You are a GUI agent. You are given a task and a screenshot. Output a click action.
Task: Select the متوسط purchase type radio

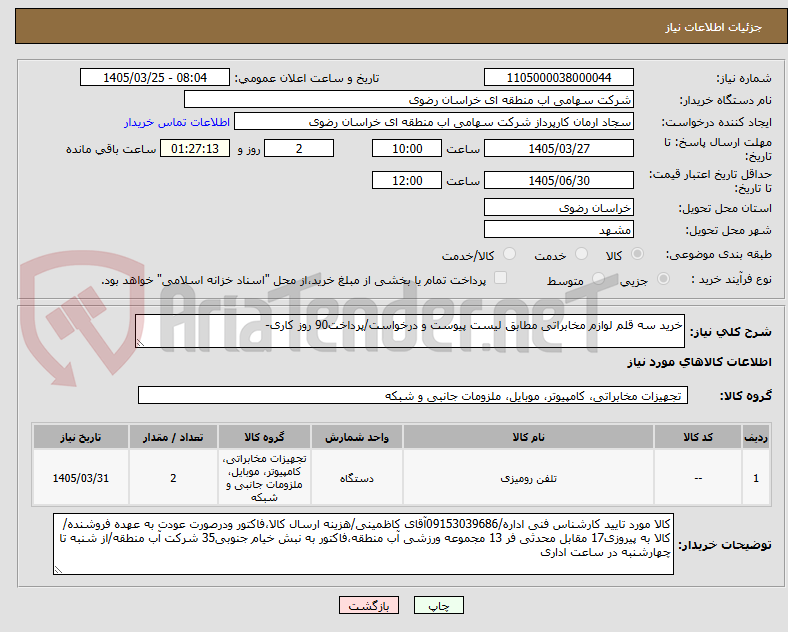click(x=598, y=279)
